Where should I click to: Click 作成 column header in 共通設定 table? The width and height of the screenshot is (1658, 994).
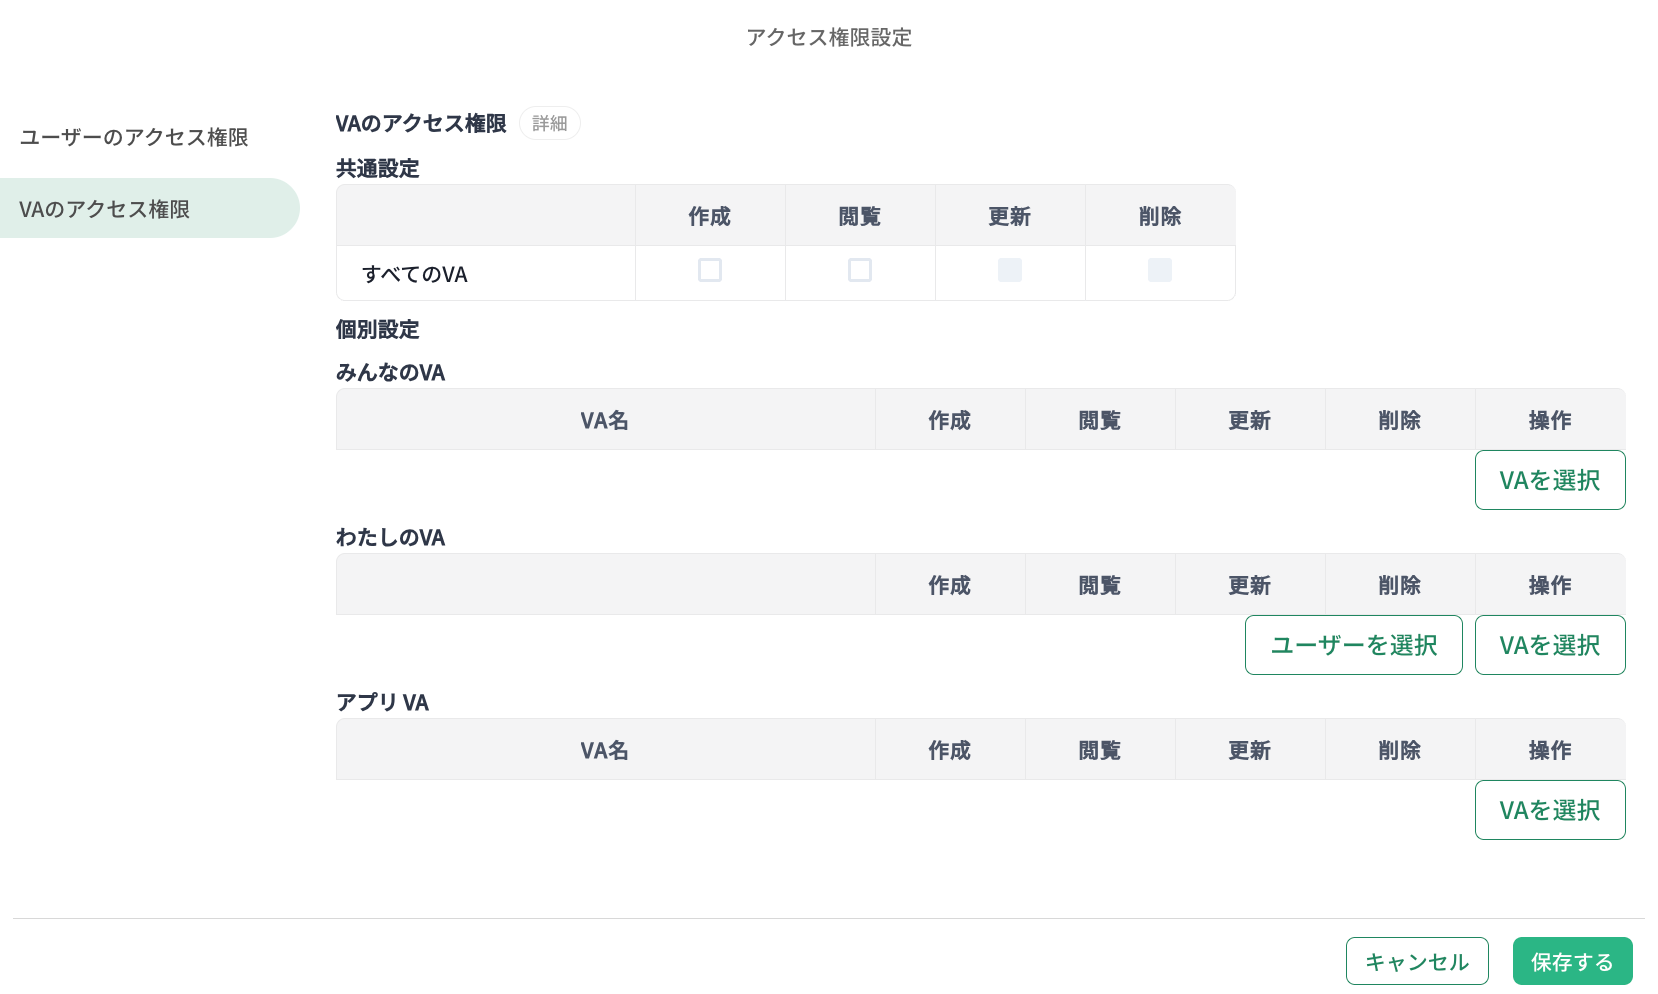click(710, 216)
